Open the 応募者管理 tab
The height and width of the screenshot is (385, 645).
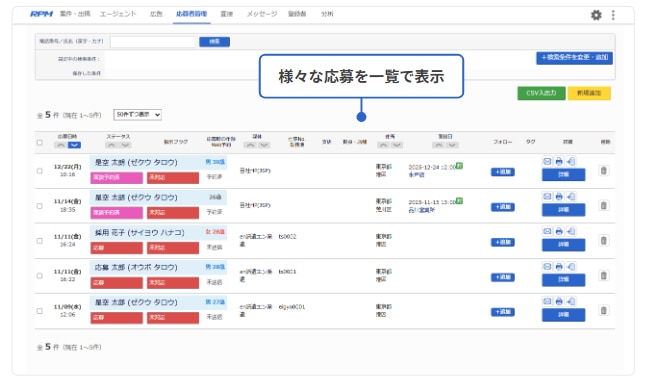(191, 14)
